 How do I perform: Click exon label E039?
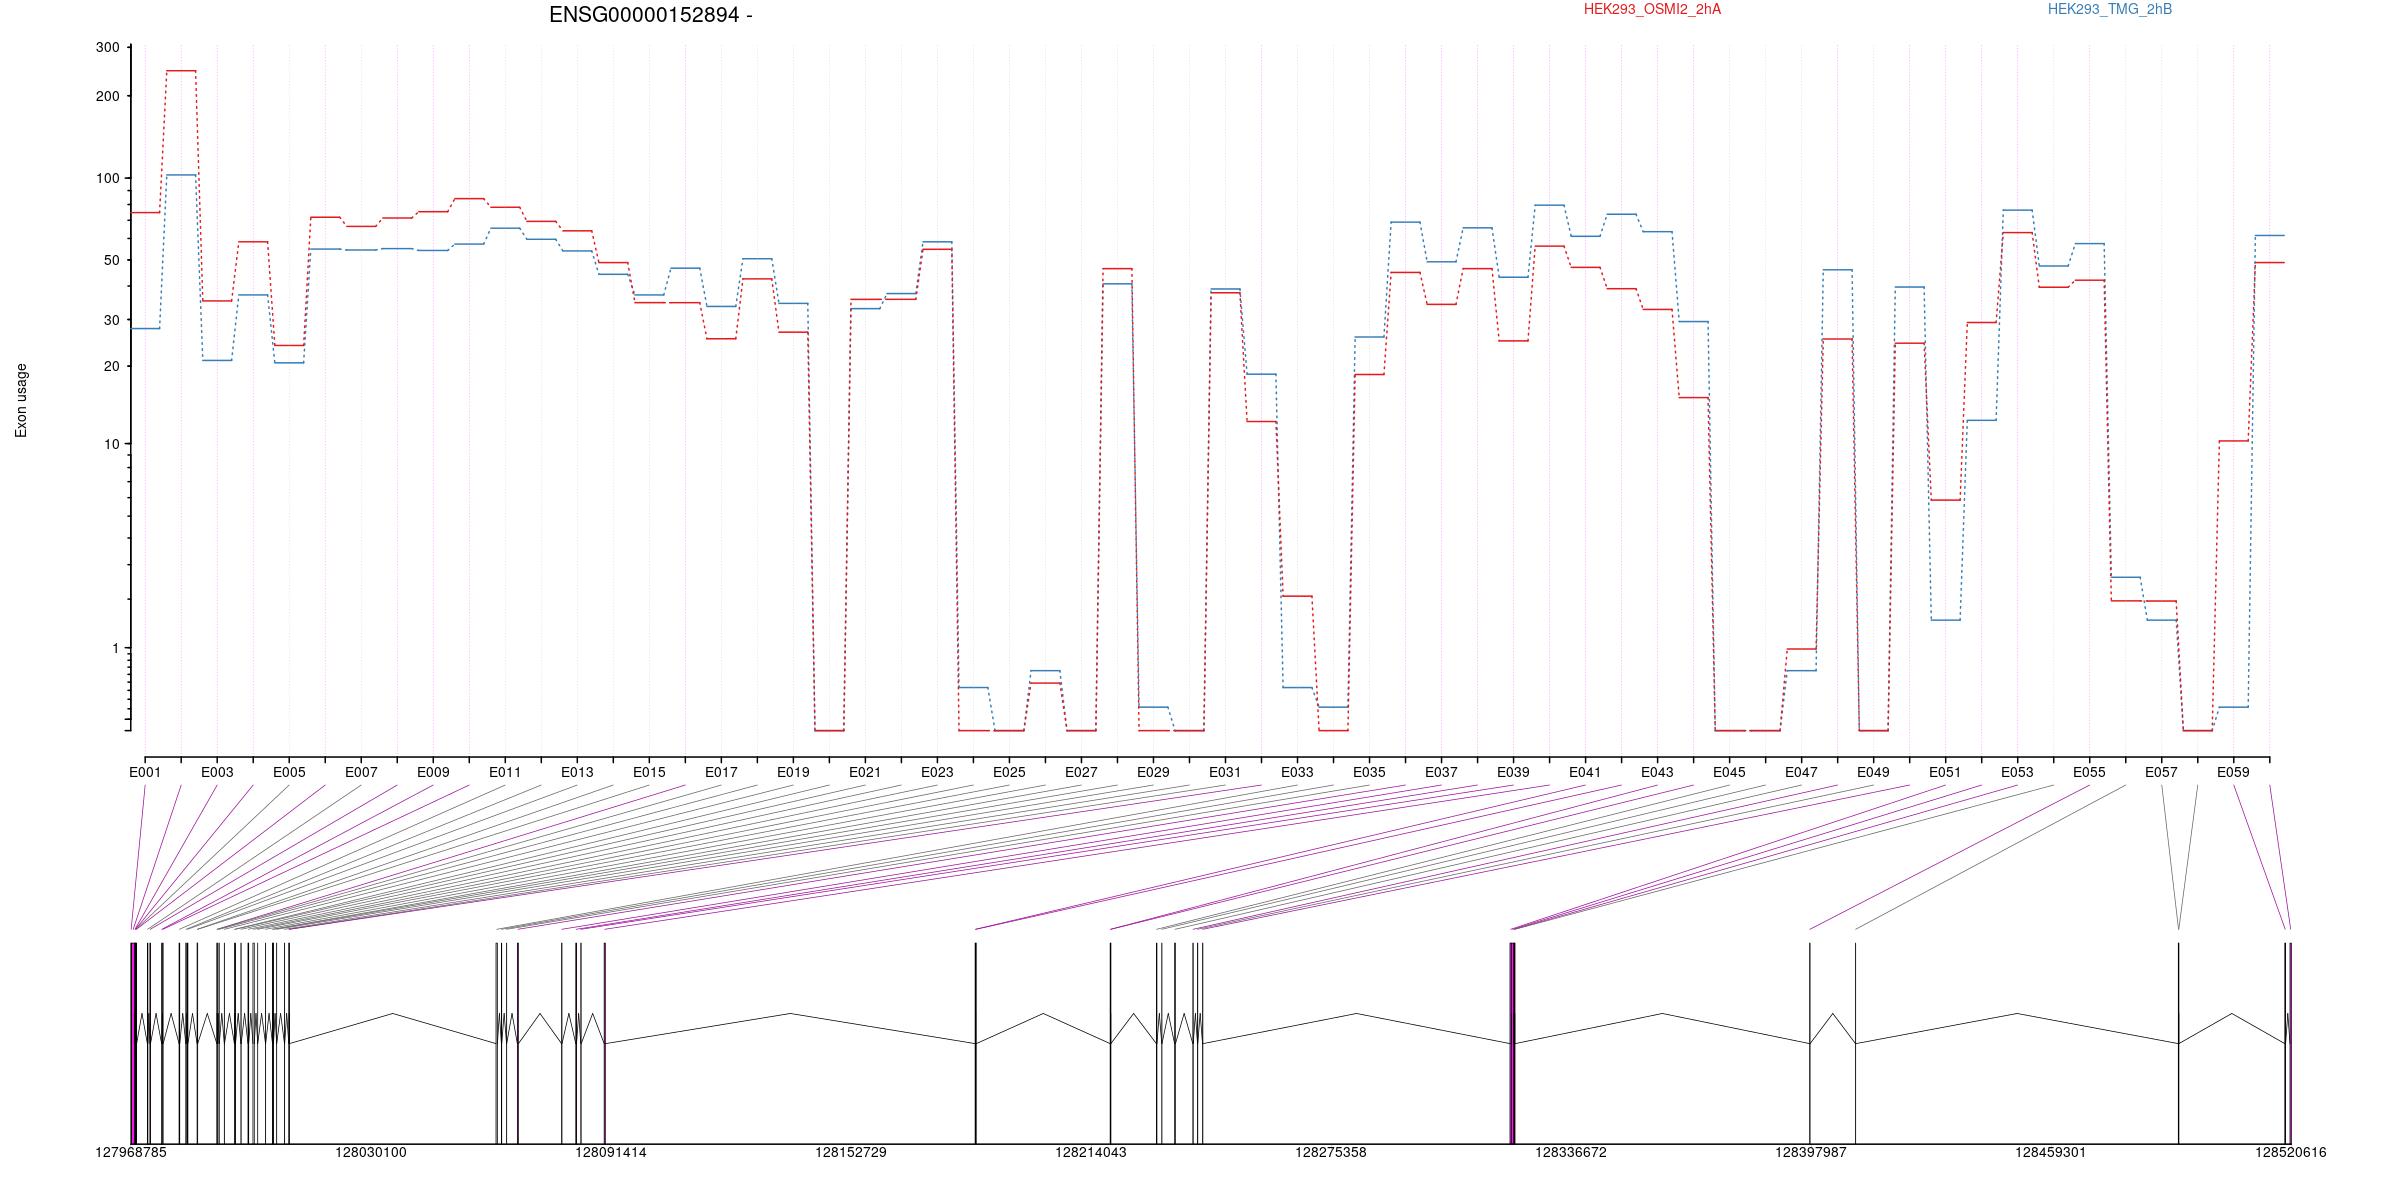[1513, 772]
